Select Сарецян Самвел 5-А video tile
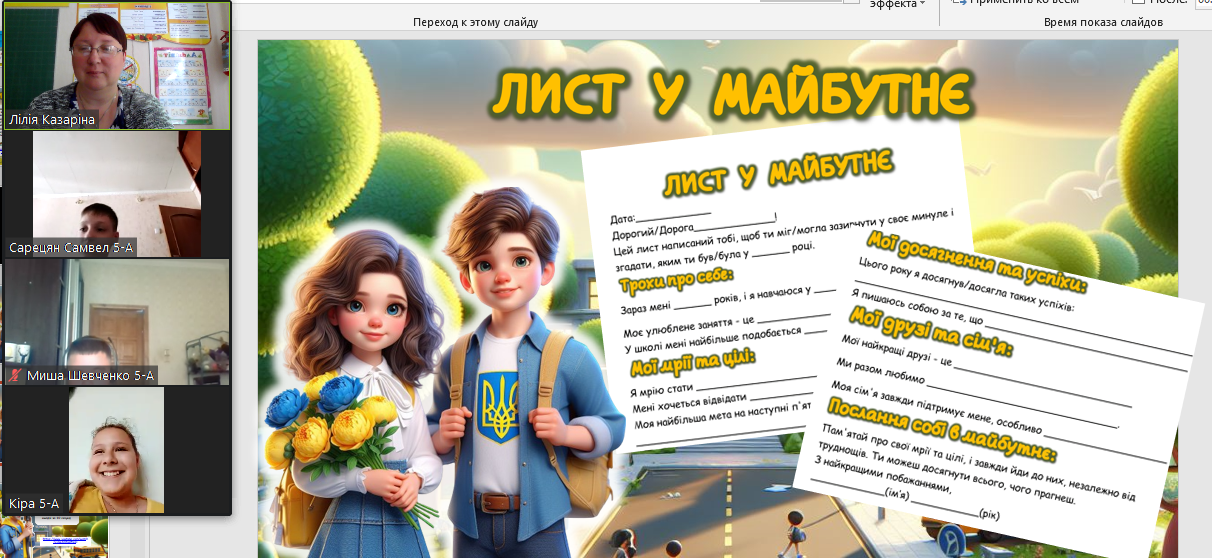 click(117, 194)
